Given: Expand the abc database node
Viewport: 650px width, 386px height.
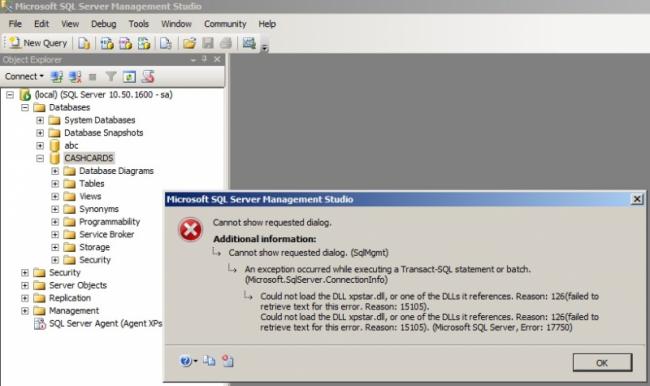Looking at the screenshot, I should coord(40,146).
